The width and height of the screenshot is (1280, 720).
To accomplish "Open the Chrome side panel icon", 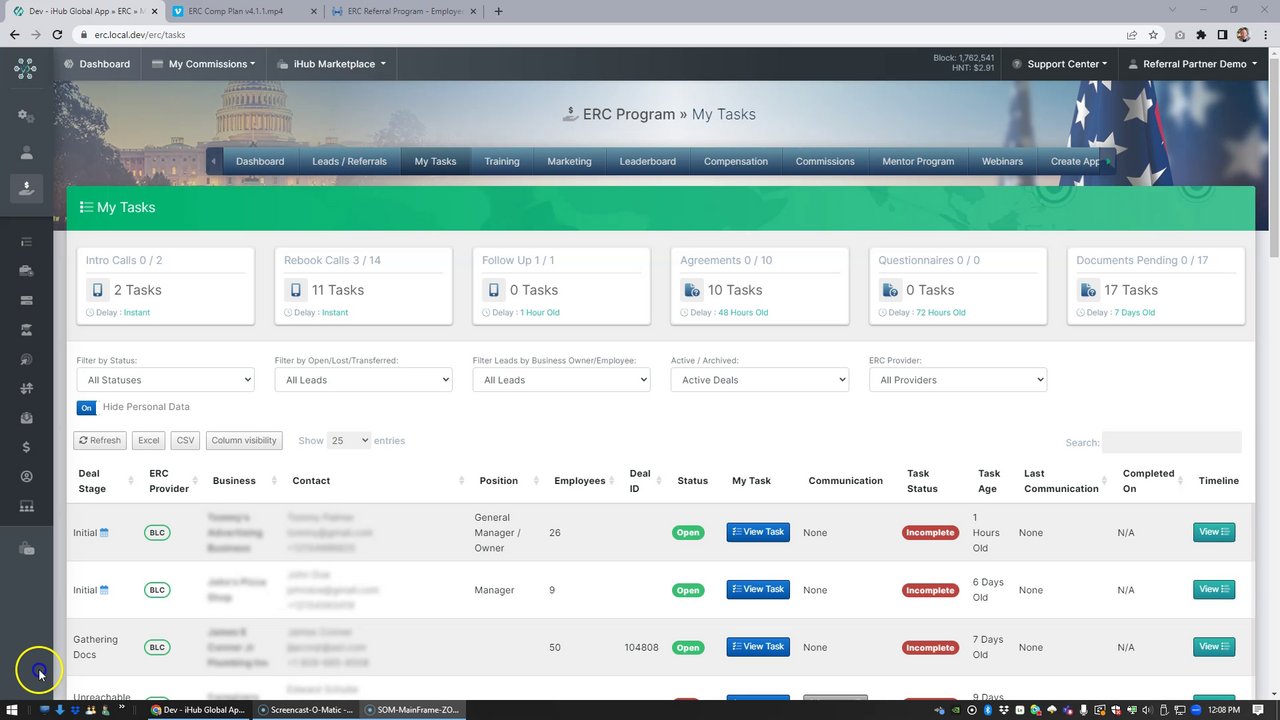I will pyautogui.click(x=1222, y=34).
